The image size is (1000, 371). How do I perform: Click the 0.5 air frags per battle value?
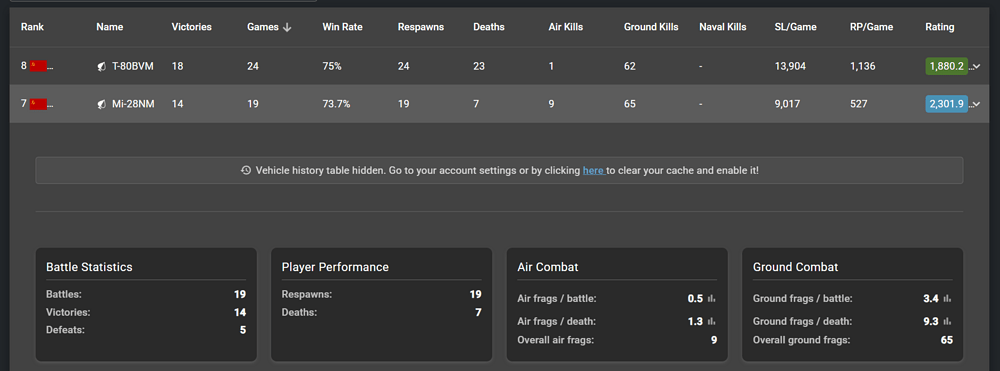click(x=695, y=298)
